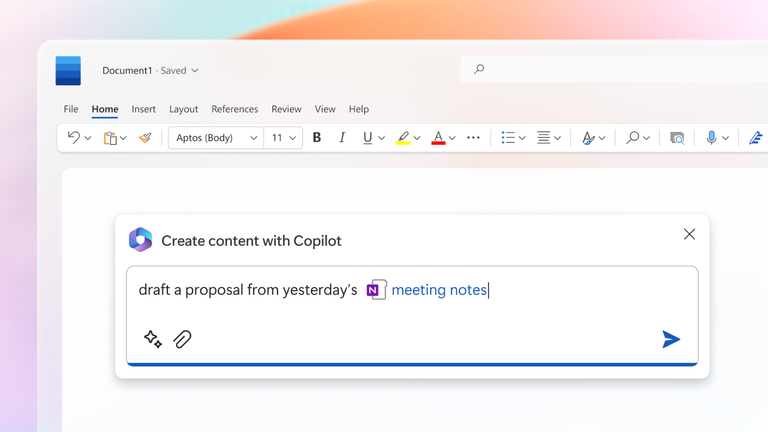The height and width of the screenshot is (432, 768).
Task: Click inside the Copilot prompt text box
Action: click(412, 315)
